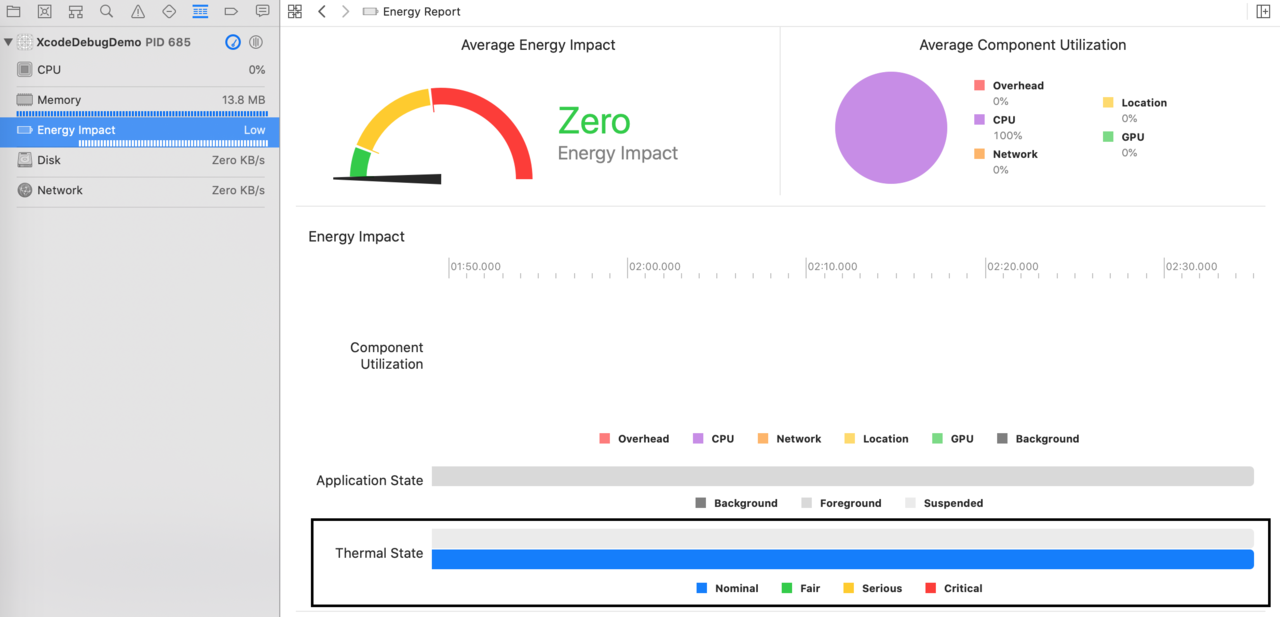Viewport: 1280px width, 617px height.
Task: Click the Disk gauge icon
Action: click(x=25, y=160)
